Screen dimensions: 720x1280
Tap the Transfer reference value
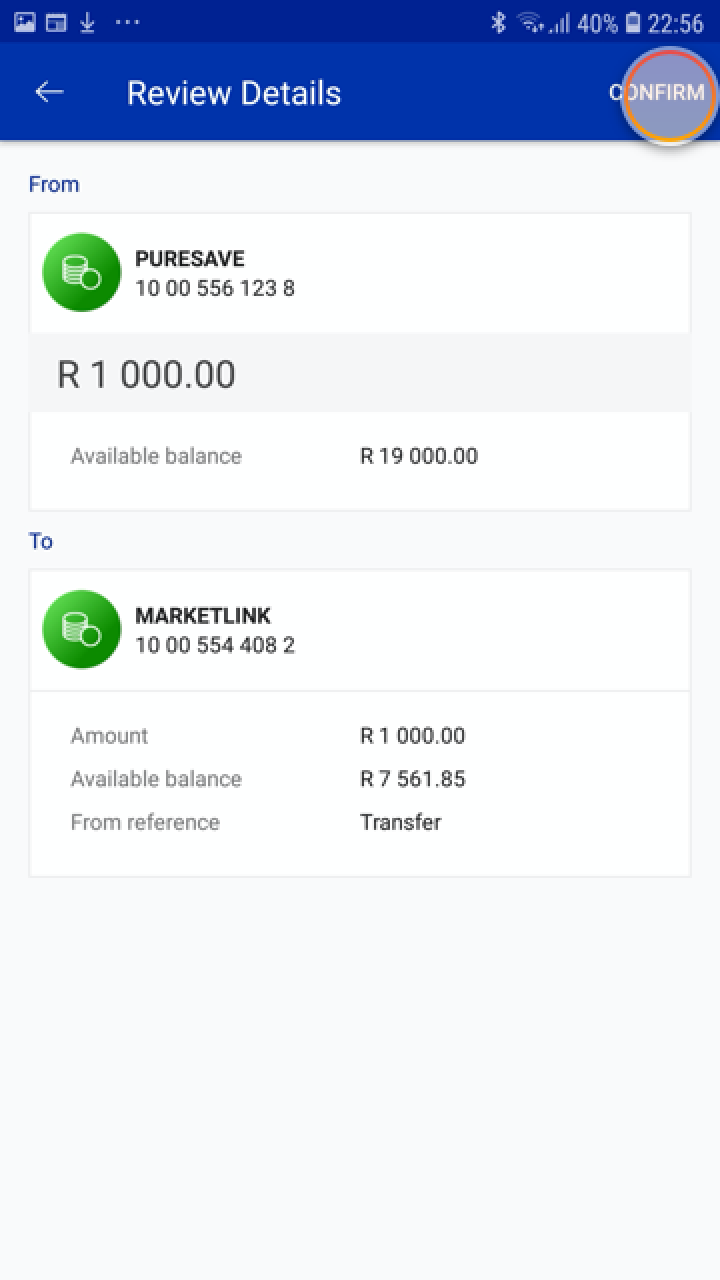400,822
